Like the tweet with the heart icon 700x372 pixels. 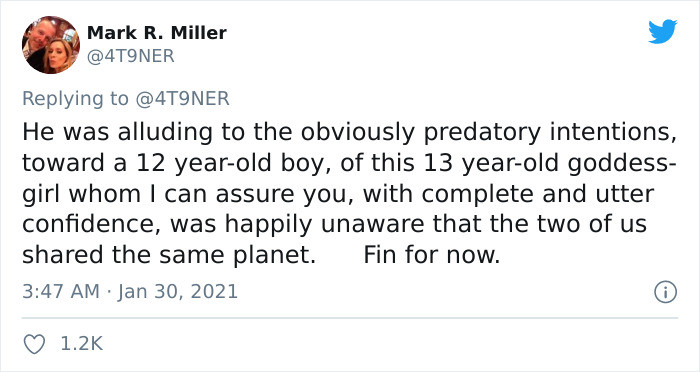pyautogui.click(x=34, y=344)
